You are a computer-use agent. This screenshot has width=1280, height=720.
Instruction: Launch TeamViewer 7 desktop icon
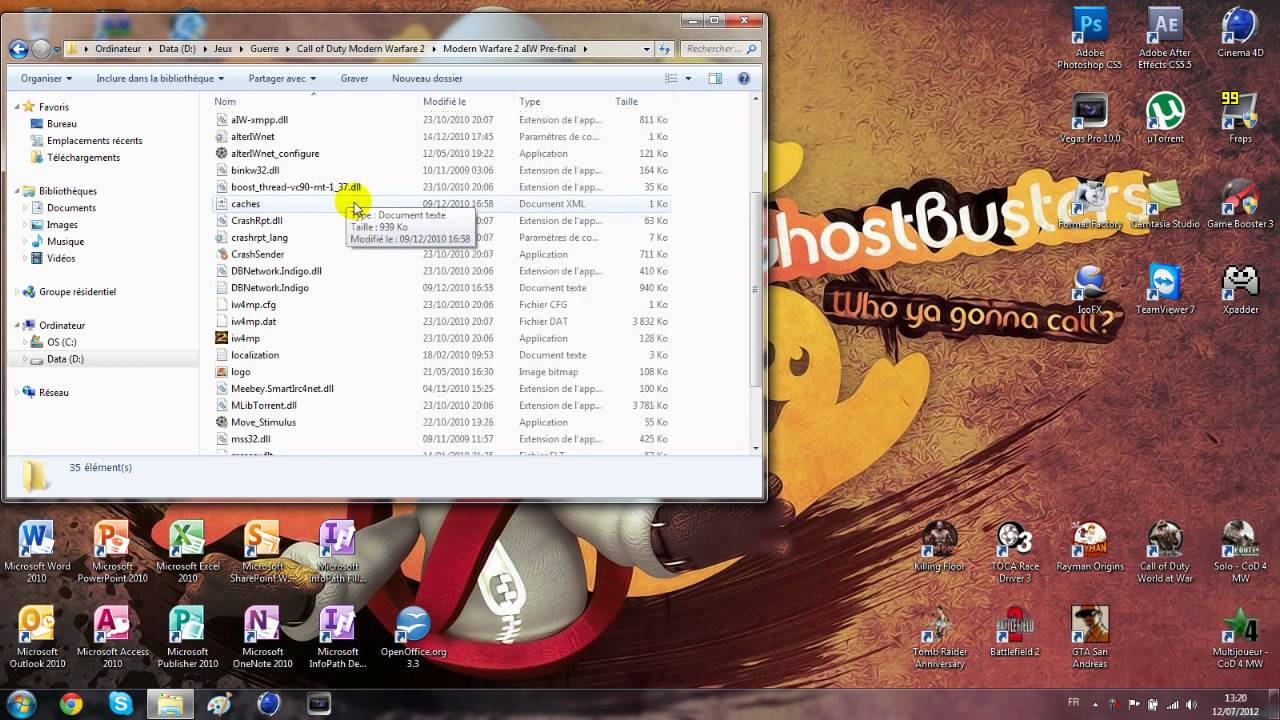click(x=1165, y=290)
